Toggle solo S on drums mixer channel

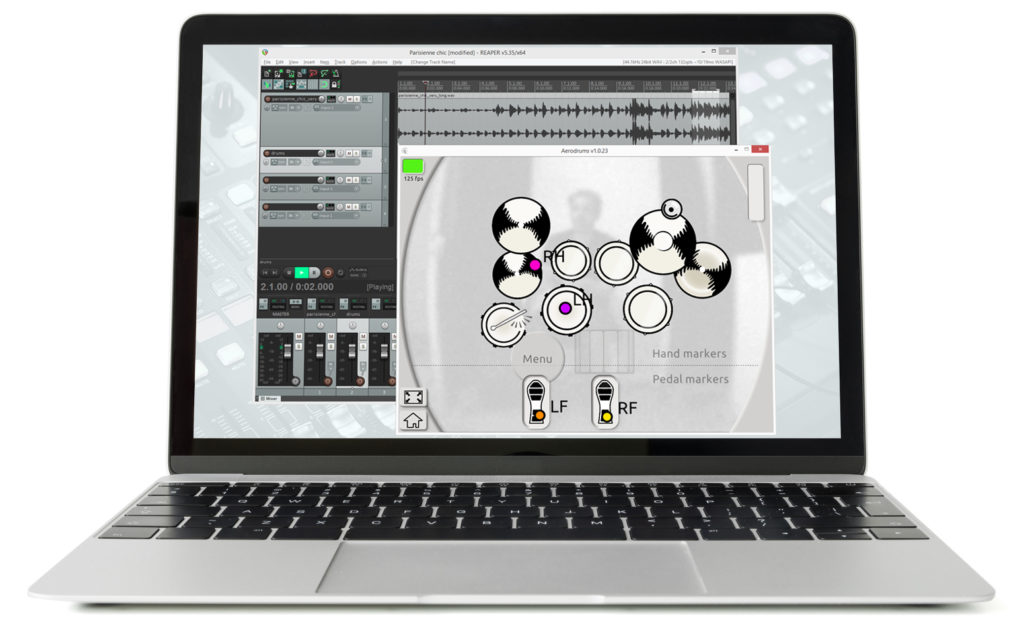tap(363, 346)
